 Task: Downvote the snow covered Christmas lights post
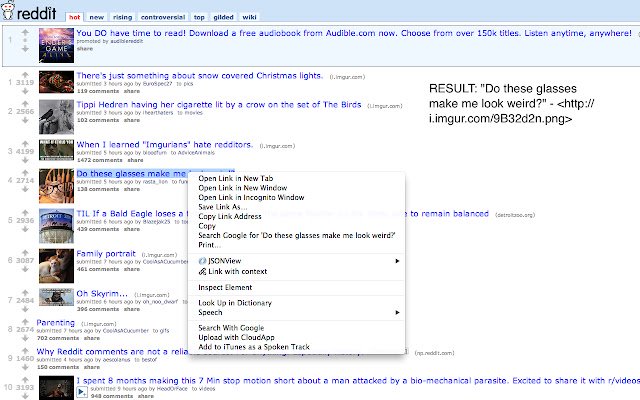pyautogui.click(x=25, y=91)
